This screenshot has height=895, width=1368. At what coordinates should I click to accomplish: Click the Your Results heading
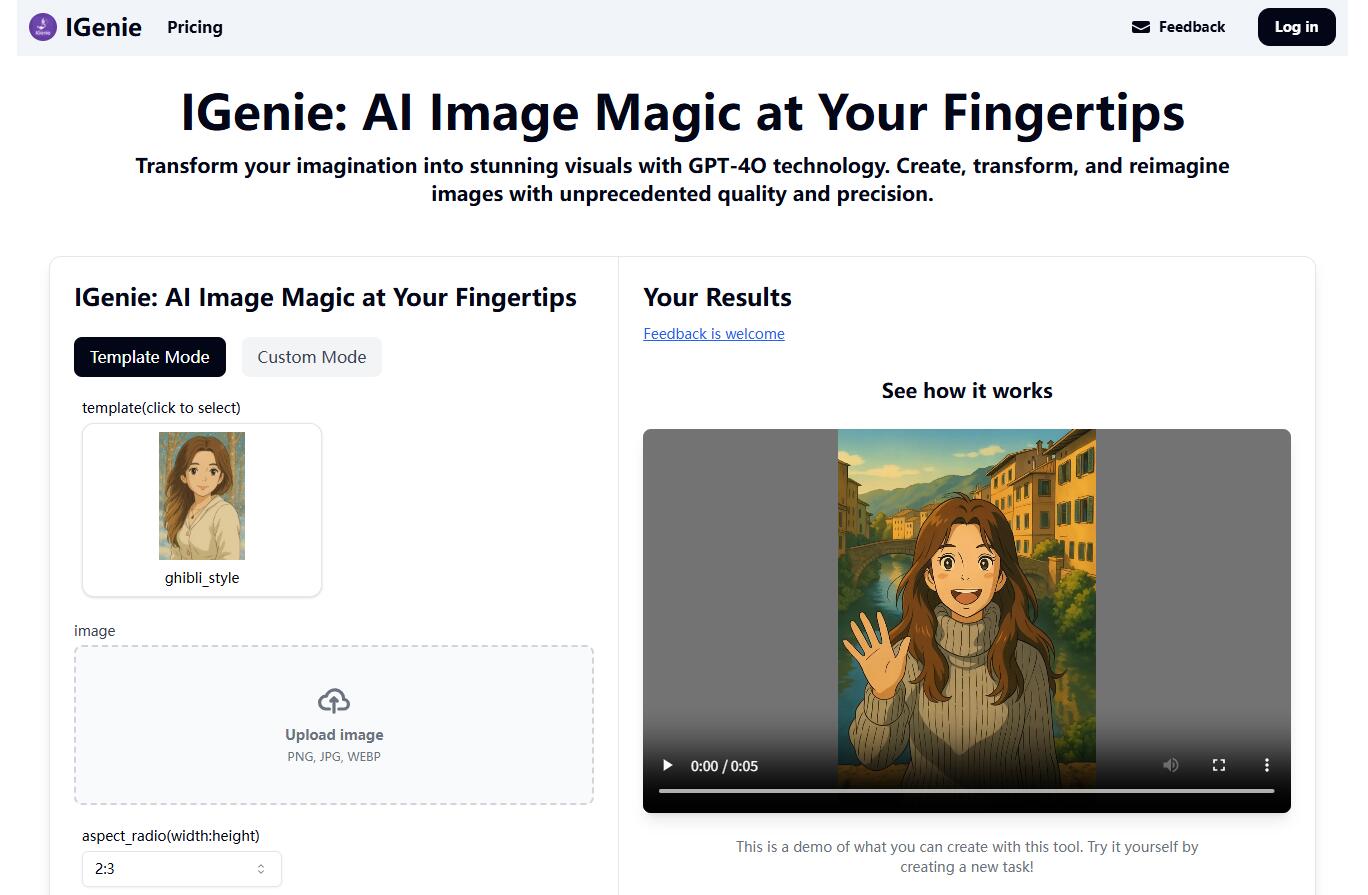click(x=718, y=298)
